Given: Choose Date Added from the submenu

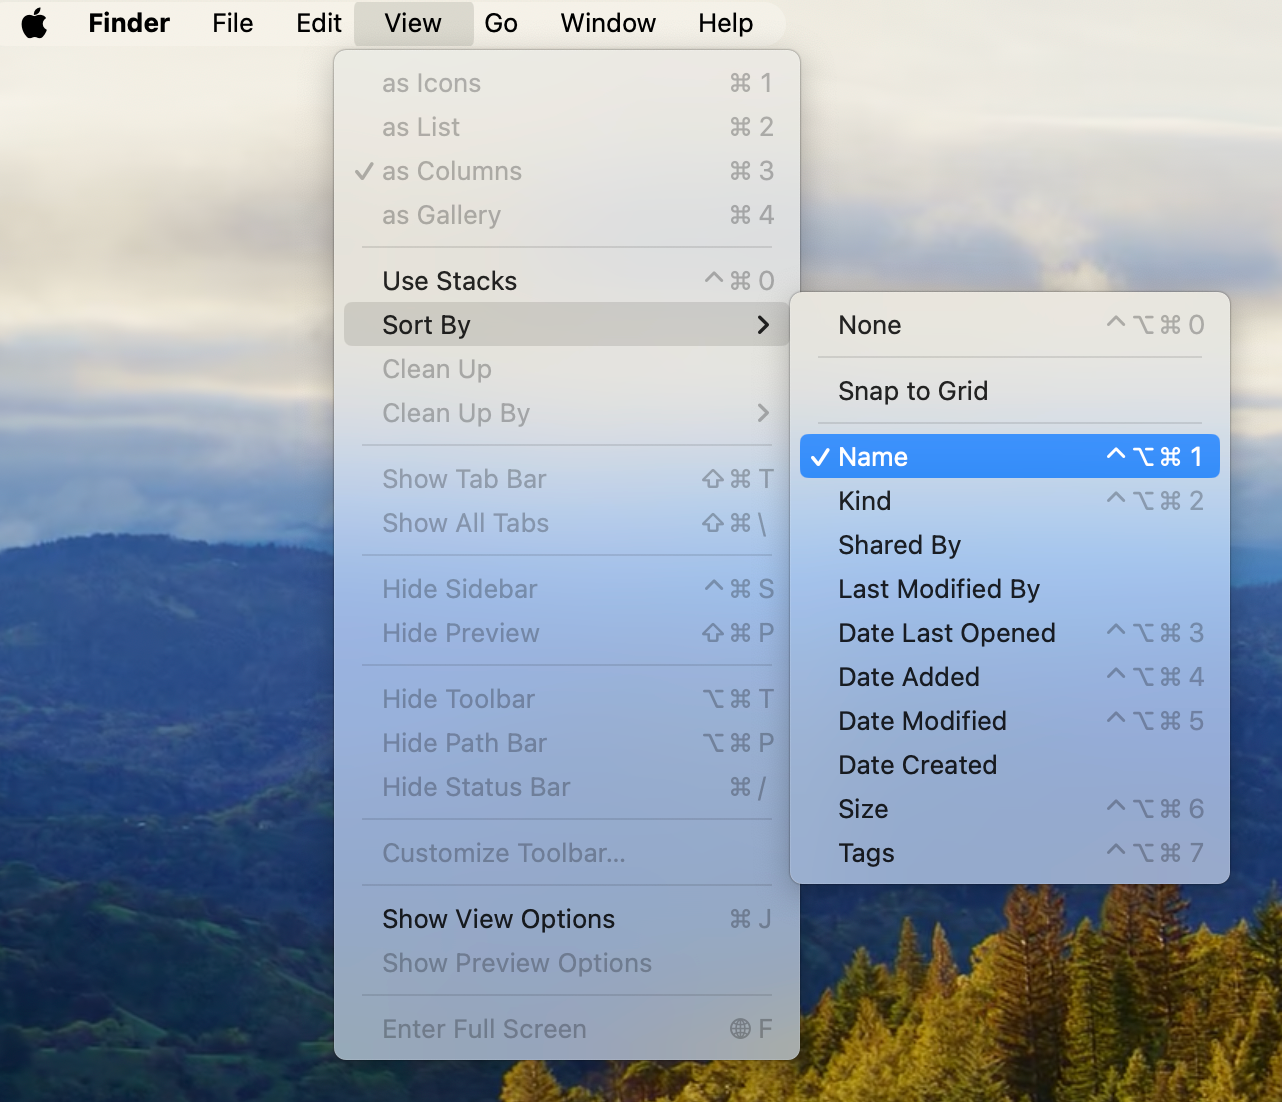Looking at the screenshot, I should click(908, 677).
